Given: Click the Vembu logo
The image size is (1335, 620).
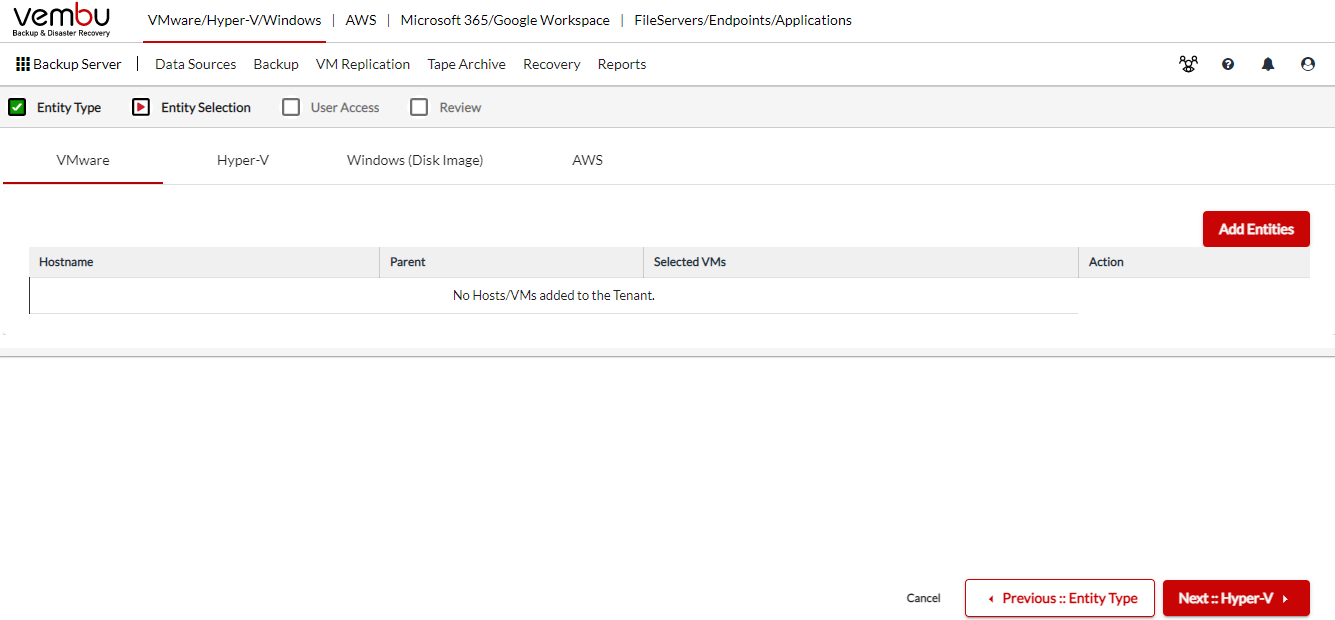Looking at the screenshot, I should (61, 20).
